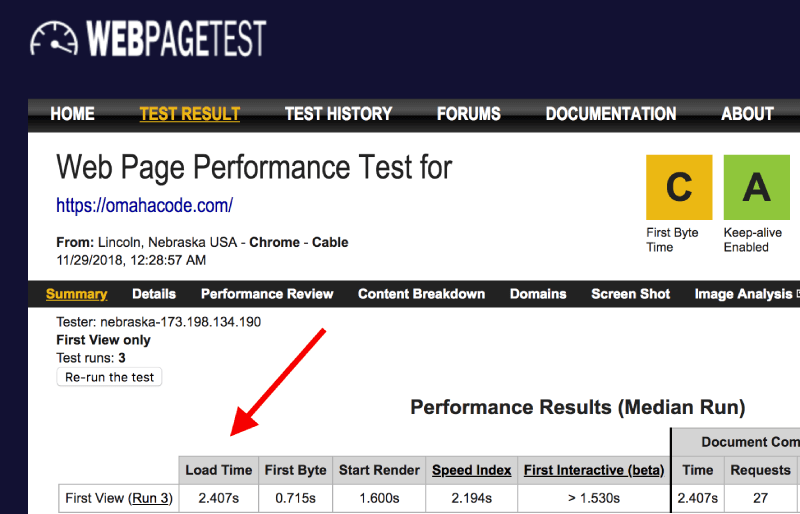Click the First Byte column header

point(295,470)
